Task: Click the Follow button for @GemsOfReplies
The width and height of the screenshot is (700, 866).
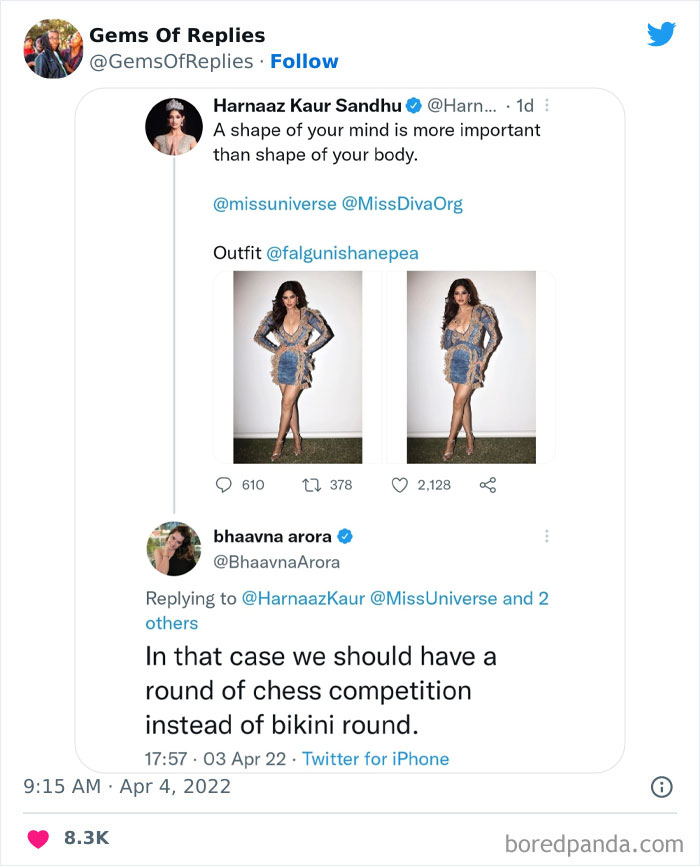Action: click(305, 62)
